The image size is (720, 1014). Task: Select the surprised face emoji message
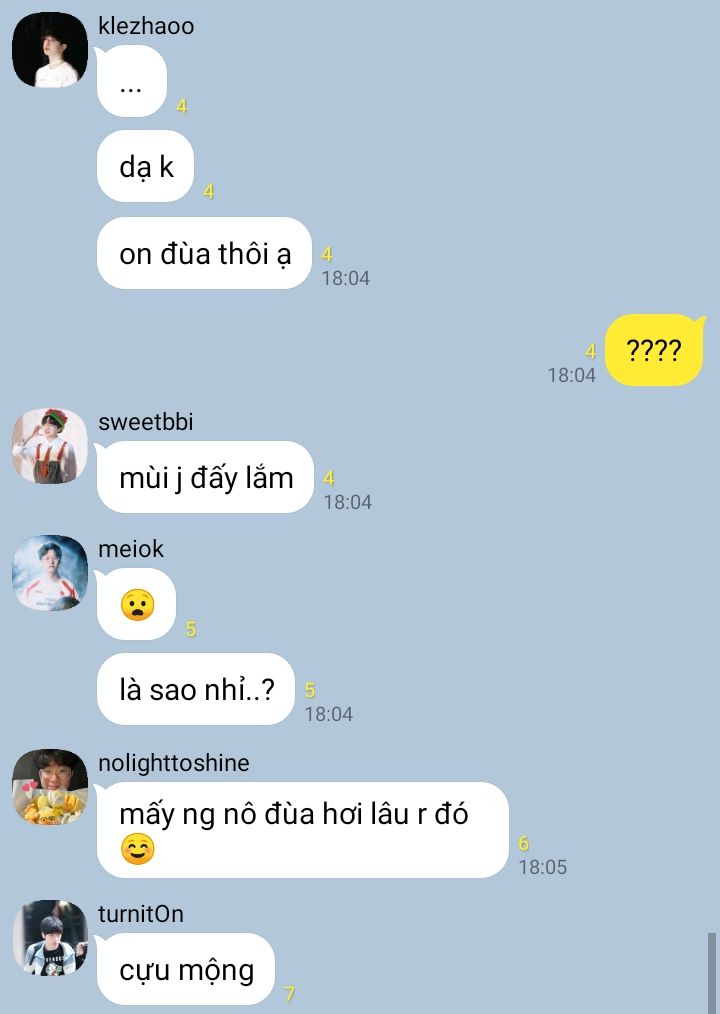137,605
